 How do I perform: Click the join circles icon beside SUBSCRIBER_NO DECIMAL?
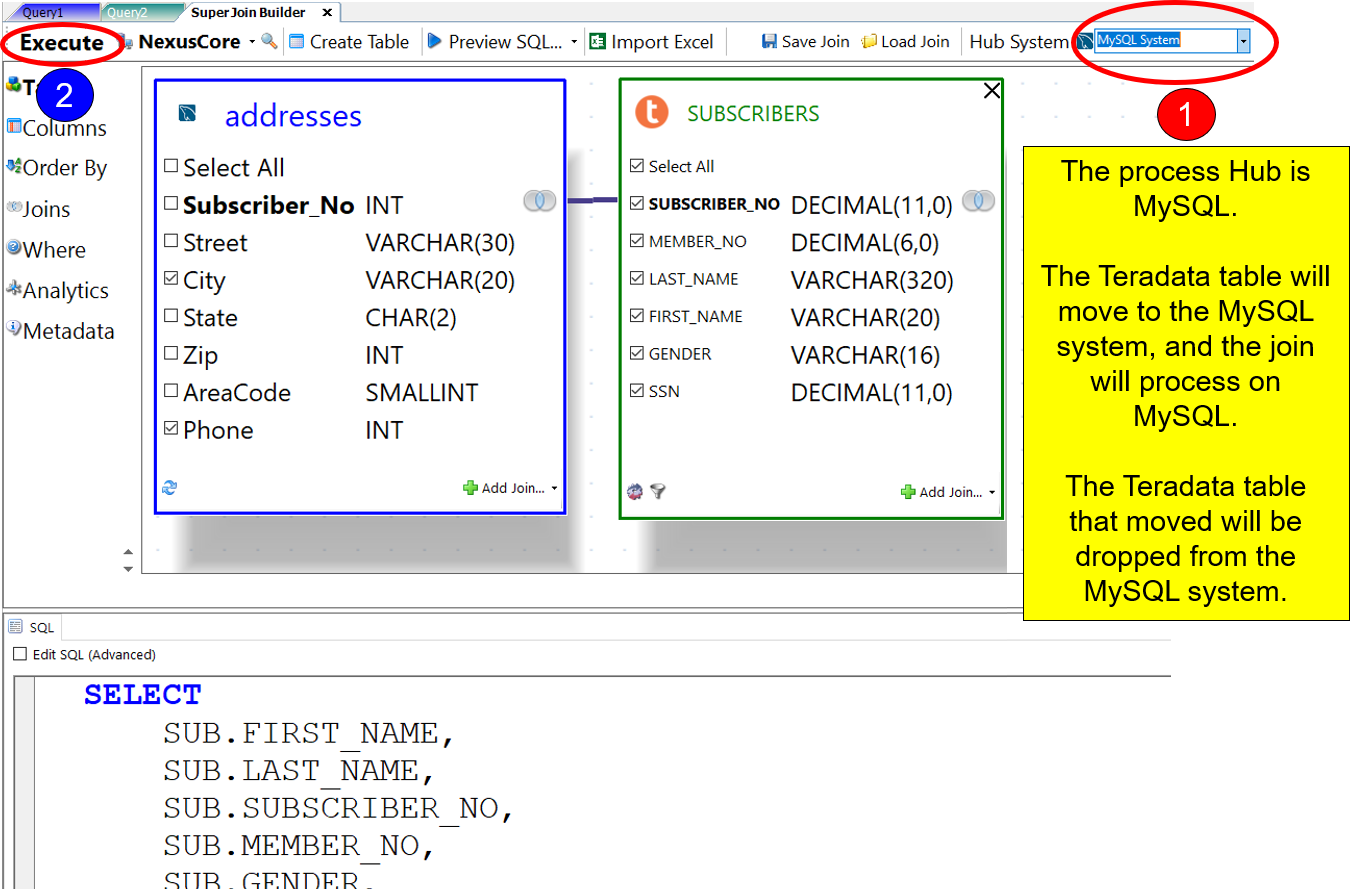tap(978, 202)
